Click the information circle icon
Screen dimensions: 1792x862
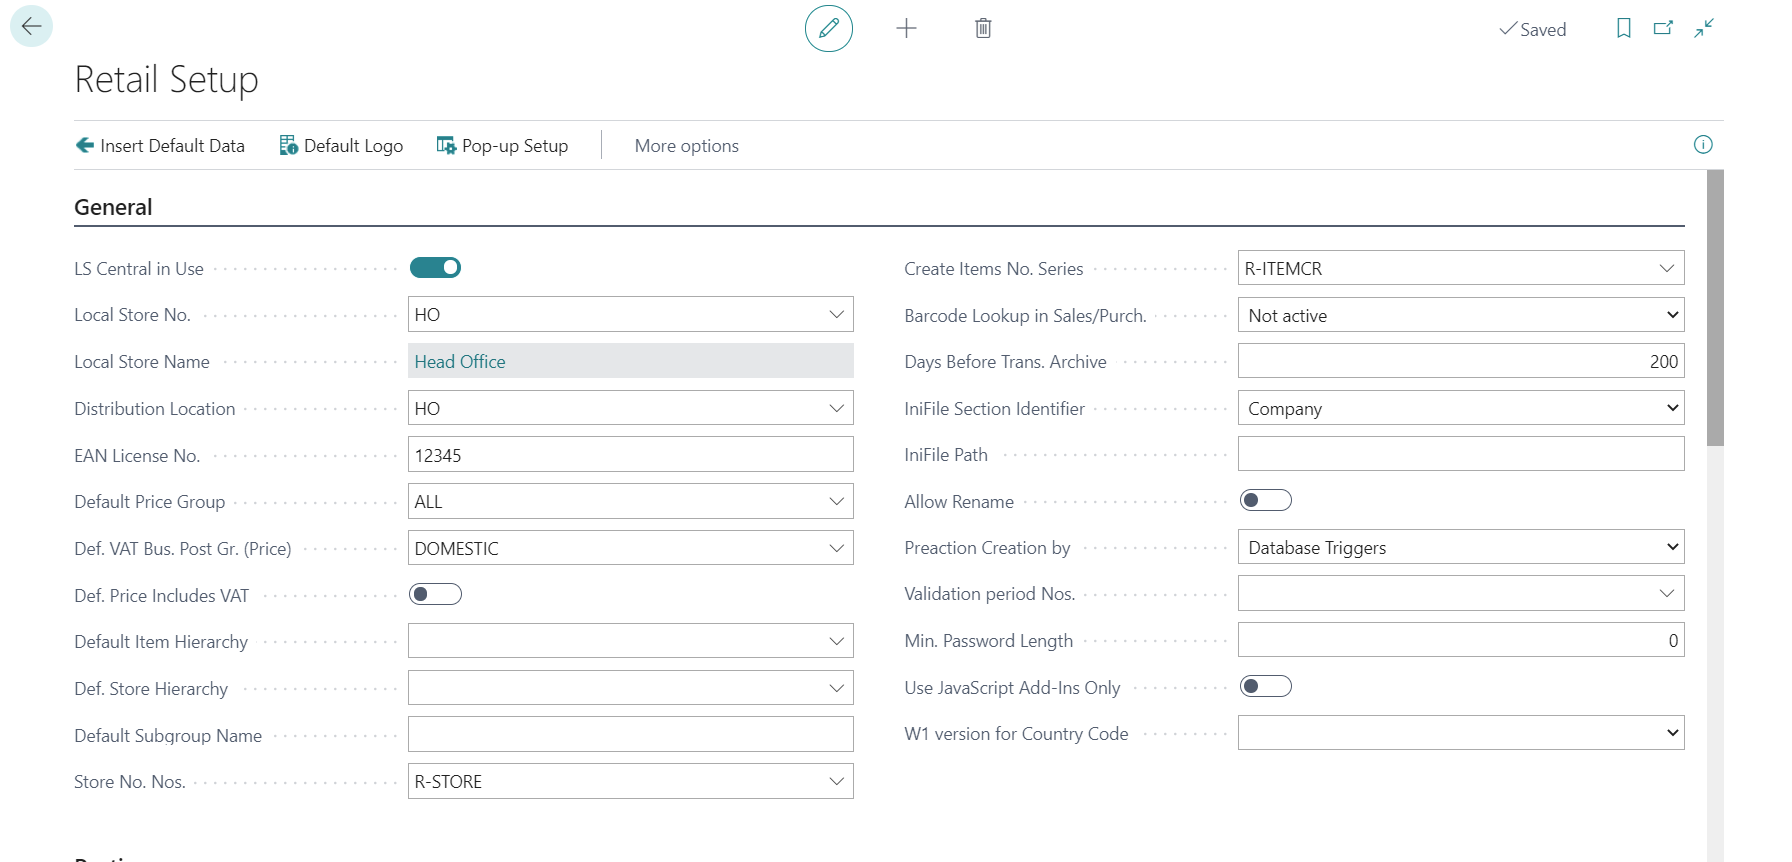[1703, 145]
